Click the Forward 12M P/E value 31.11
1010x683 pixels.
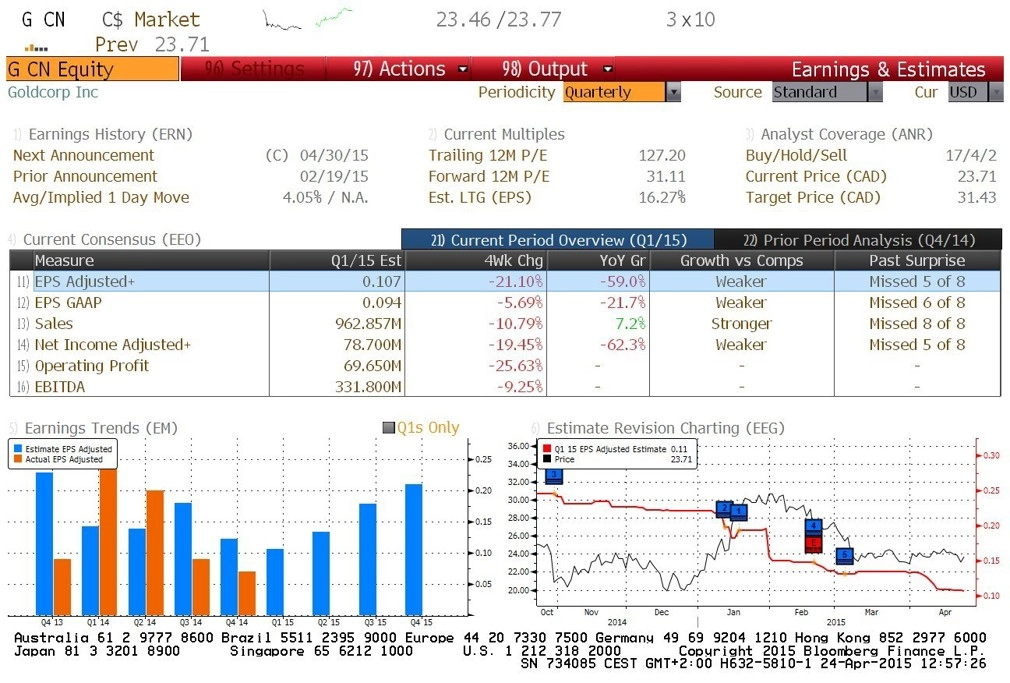point(666,177)
